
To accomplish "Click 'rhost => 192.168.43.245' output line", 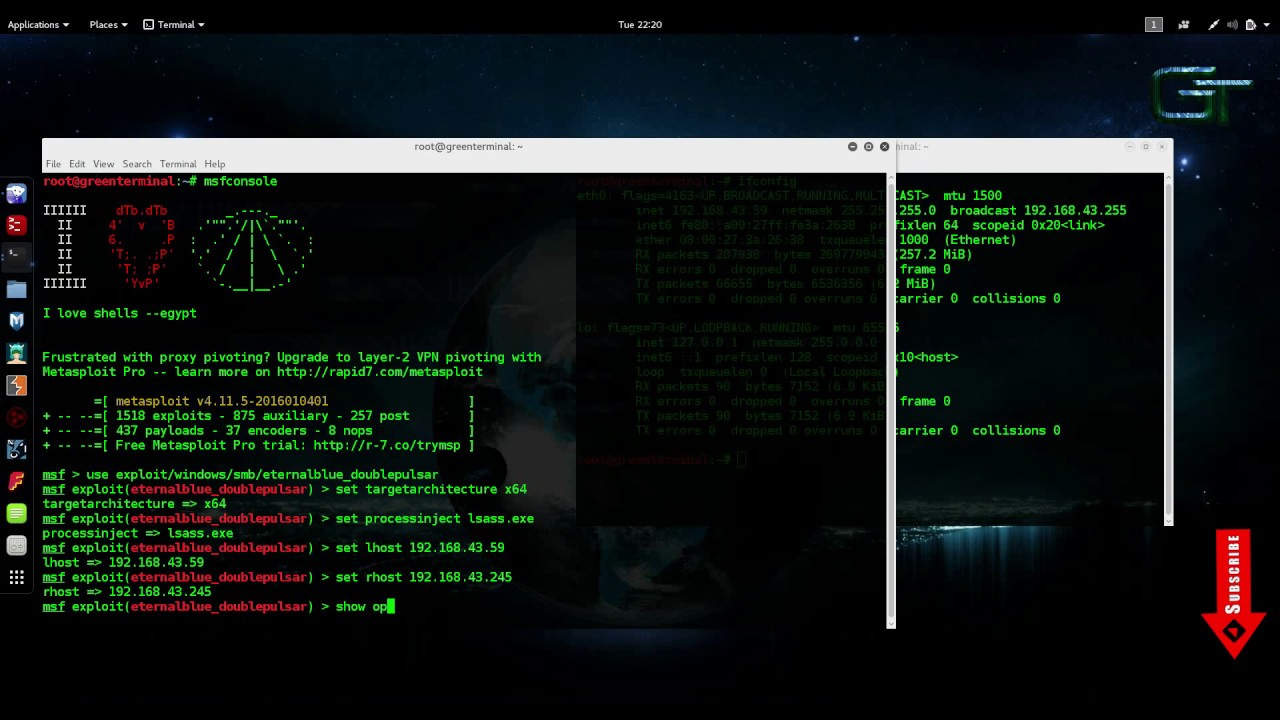I will coord(127,592).
